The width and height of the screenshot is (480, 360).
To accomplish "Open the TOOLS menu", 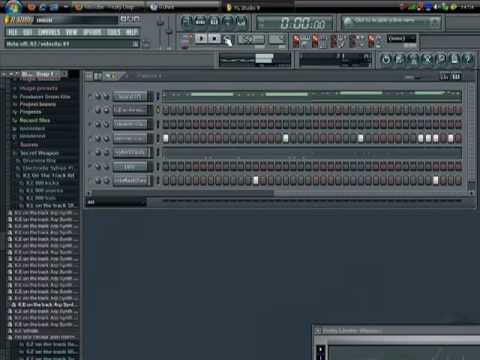I will click(x=114, y=32).
